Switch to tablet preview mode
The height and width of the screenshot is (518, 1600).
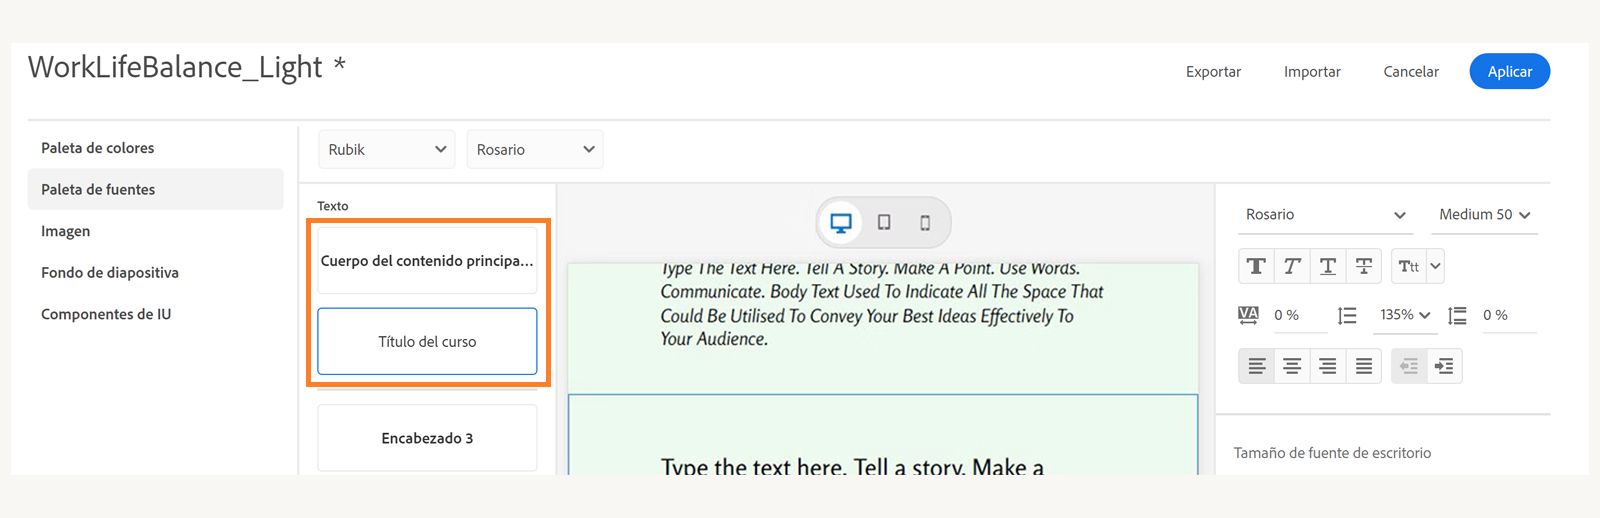[884, 222]
